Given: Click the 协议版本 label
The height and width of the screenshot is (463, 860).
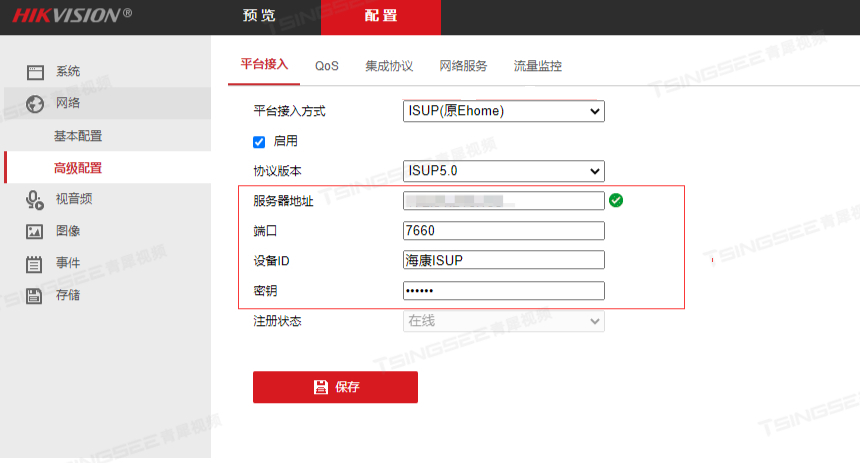Looking at the screenshot, I should pyautogui.click(x=277, y=171).
